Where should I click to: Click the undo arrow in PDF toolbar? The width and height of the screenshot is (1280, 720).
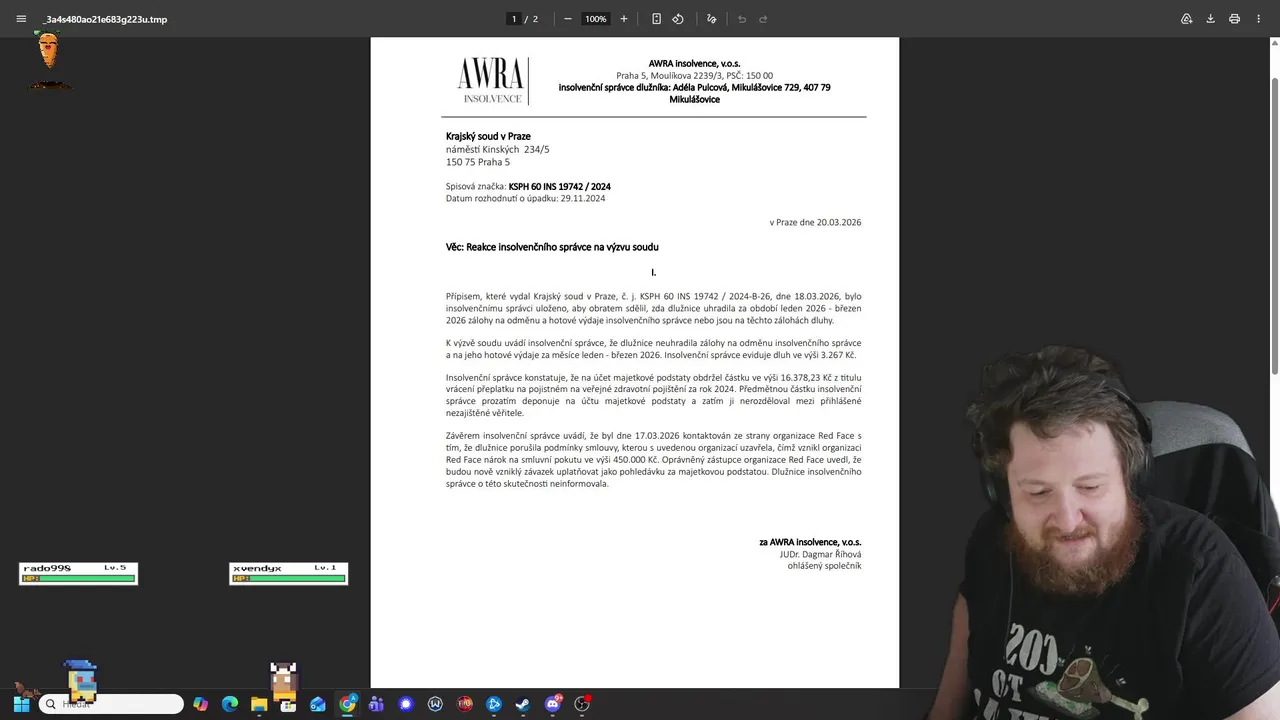[x=741, y=19]
